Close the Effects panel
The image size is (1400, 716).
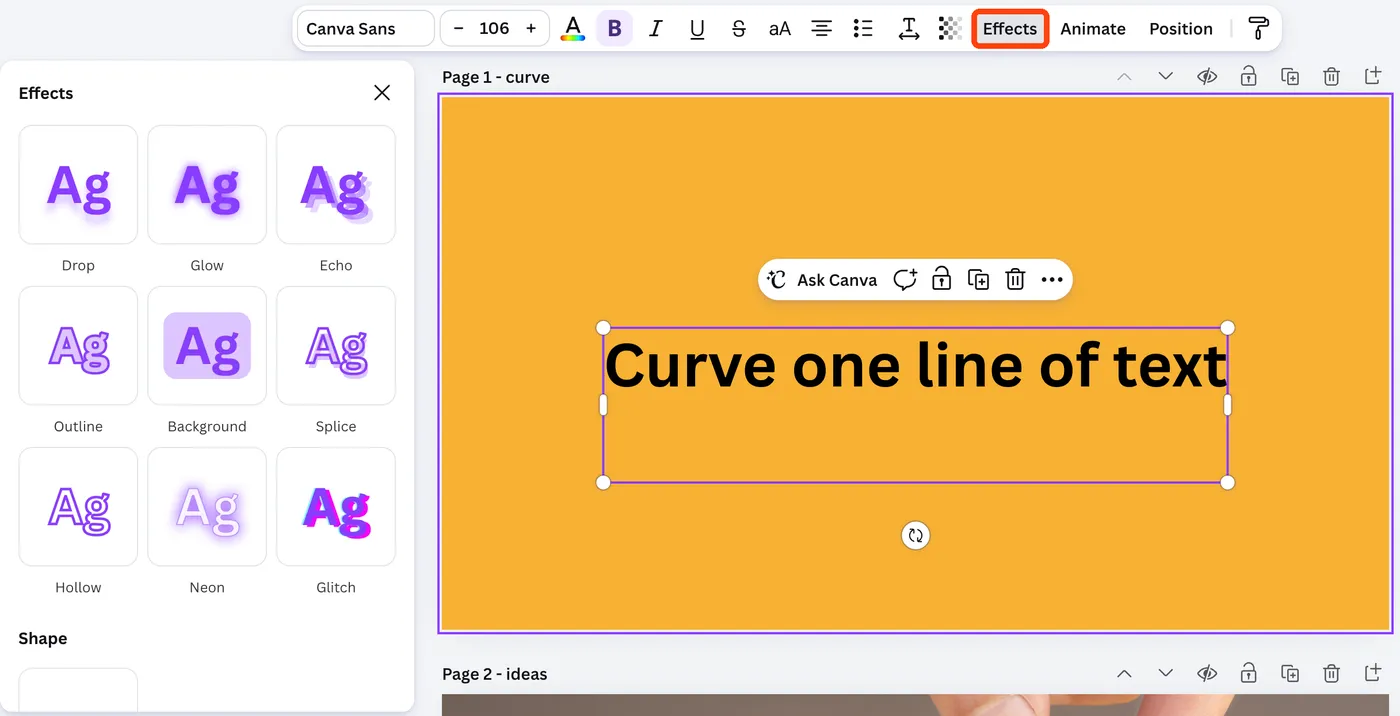click(382, 93)
